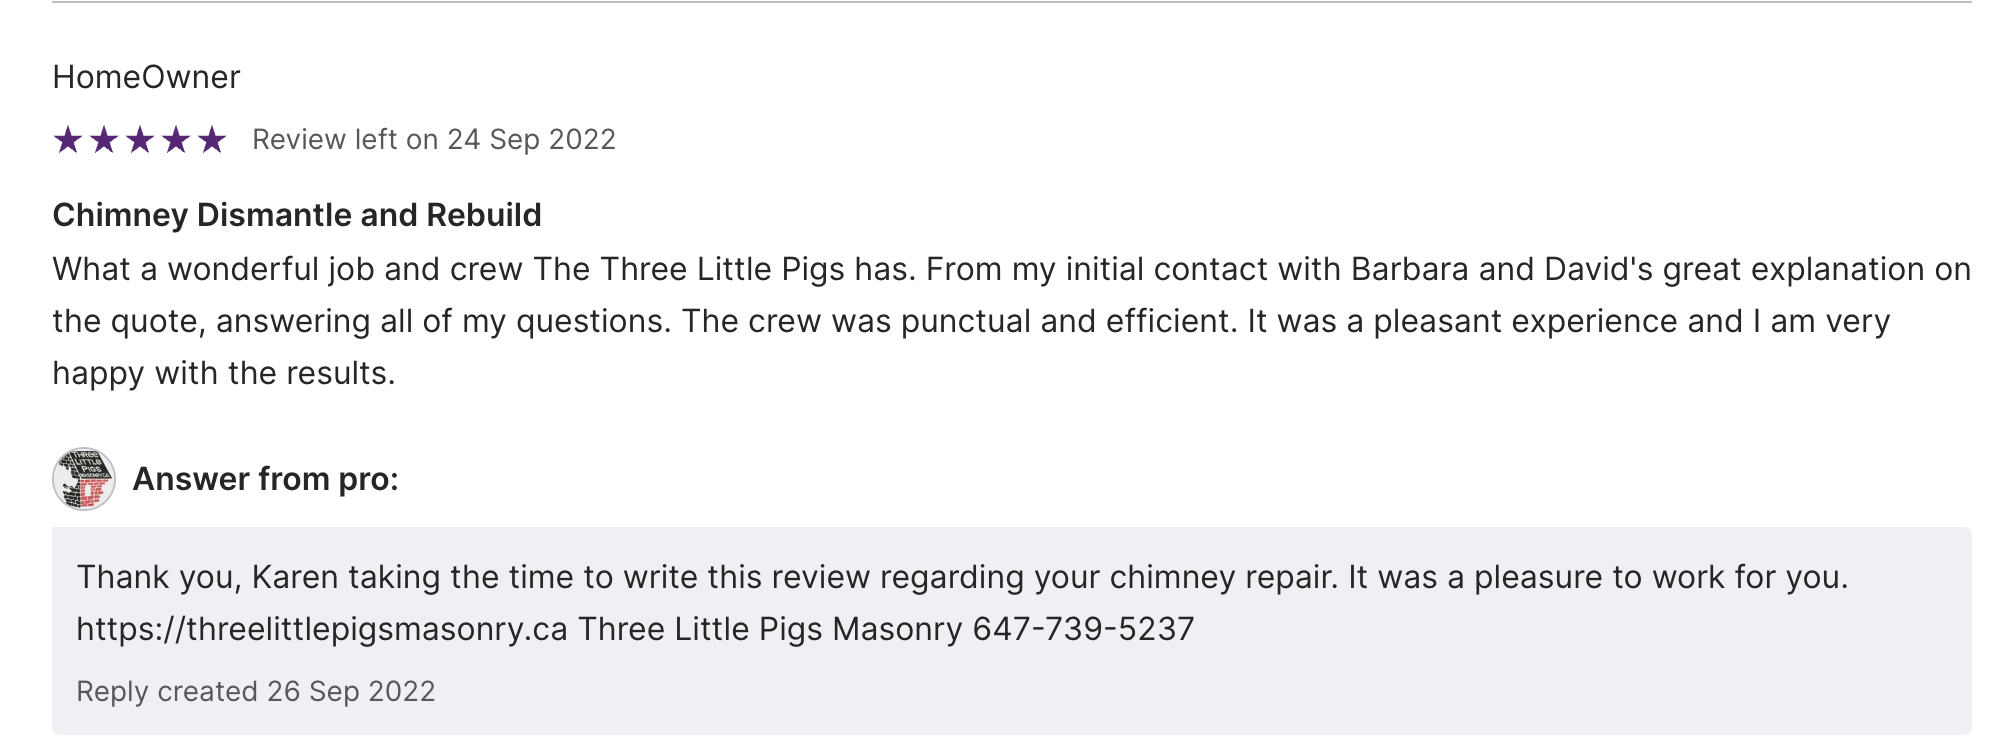
Task: Click the "Reply created 26 Sep 2022" timestamp
Action: click(256, 691)
